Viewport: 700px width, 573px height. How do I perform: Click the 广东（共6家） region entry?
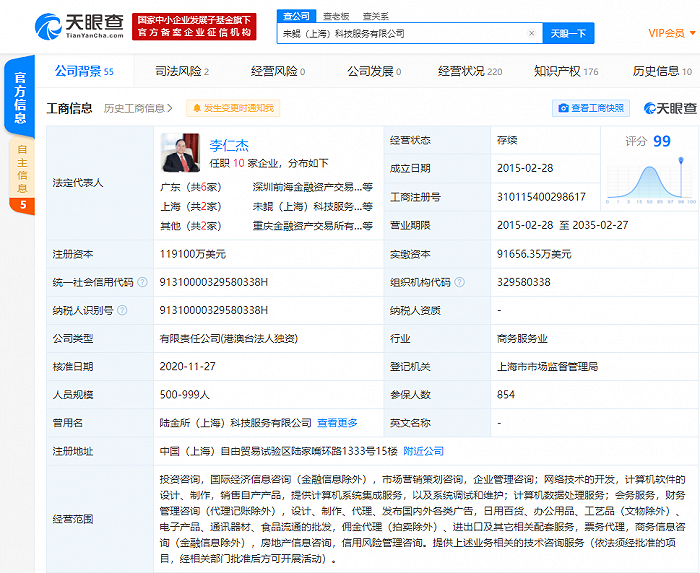pos(191,187)
